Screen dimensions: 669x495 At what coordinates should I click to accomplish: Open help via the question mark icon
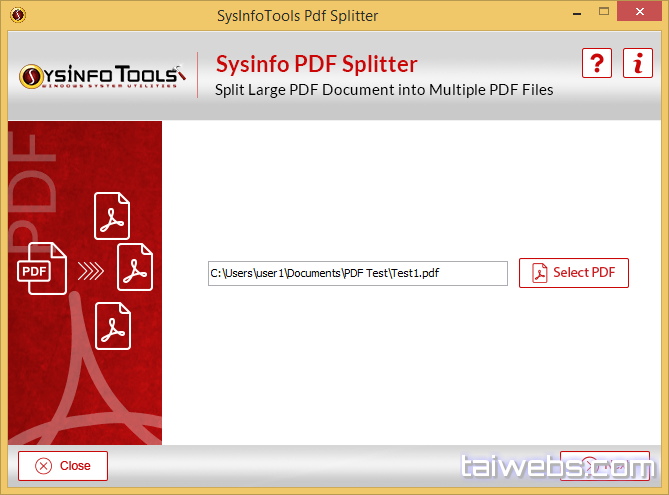pos(597,64)
